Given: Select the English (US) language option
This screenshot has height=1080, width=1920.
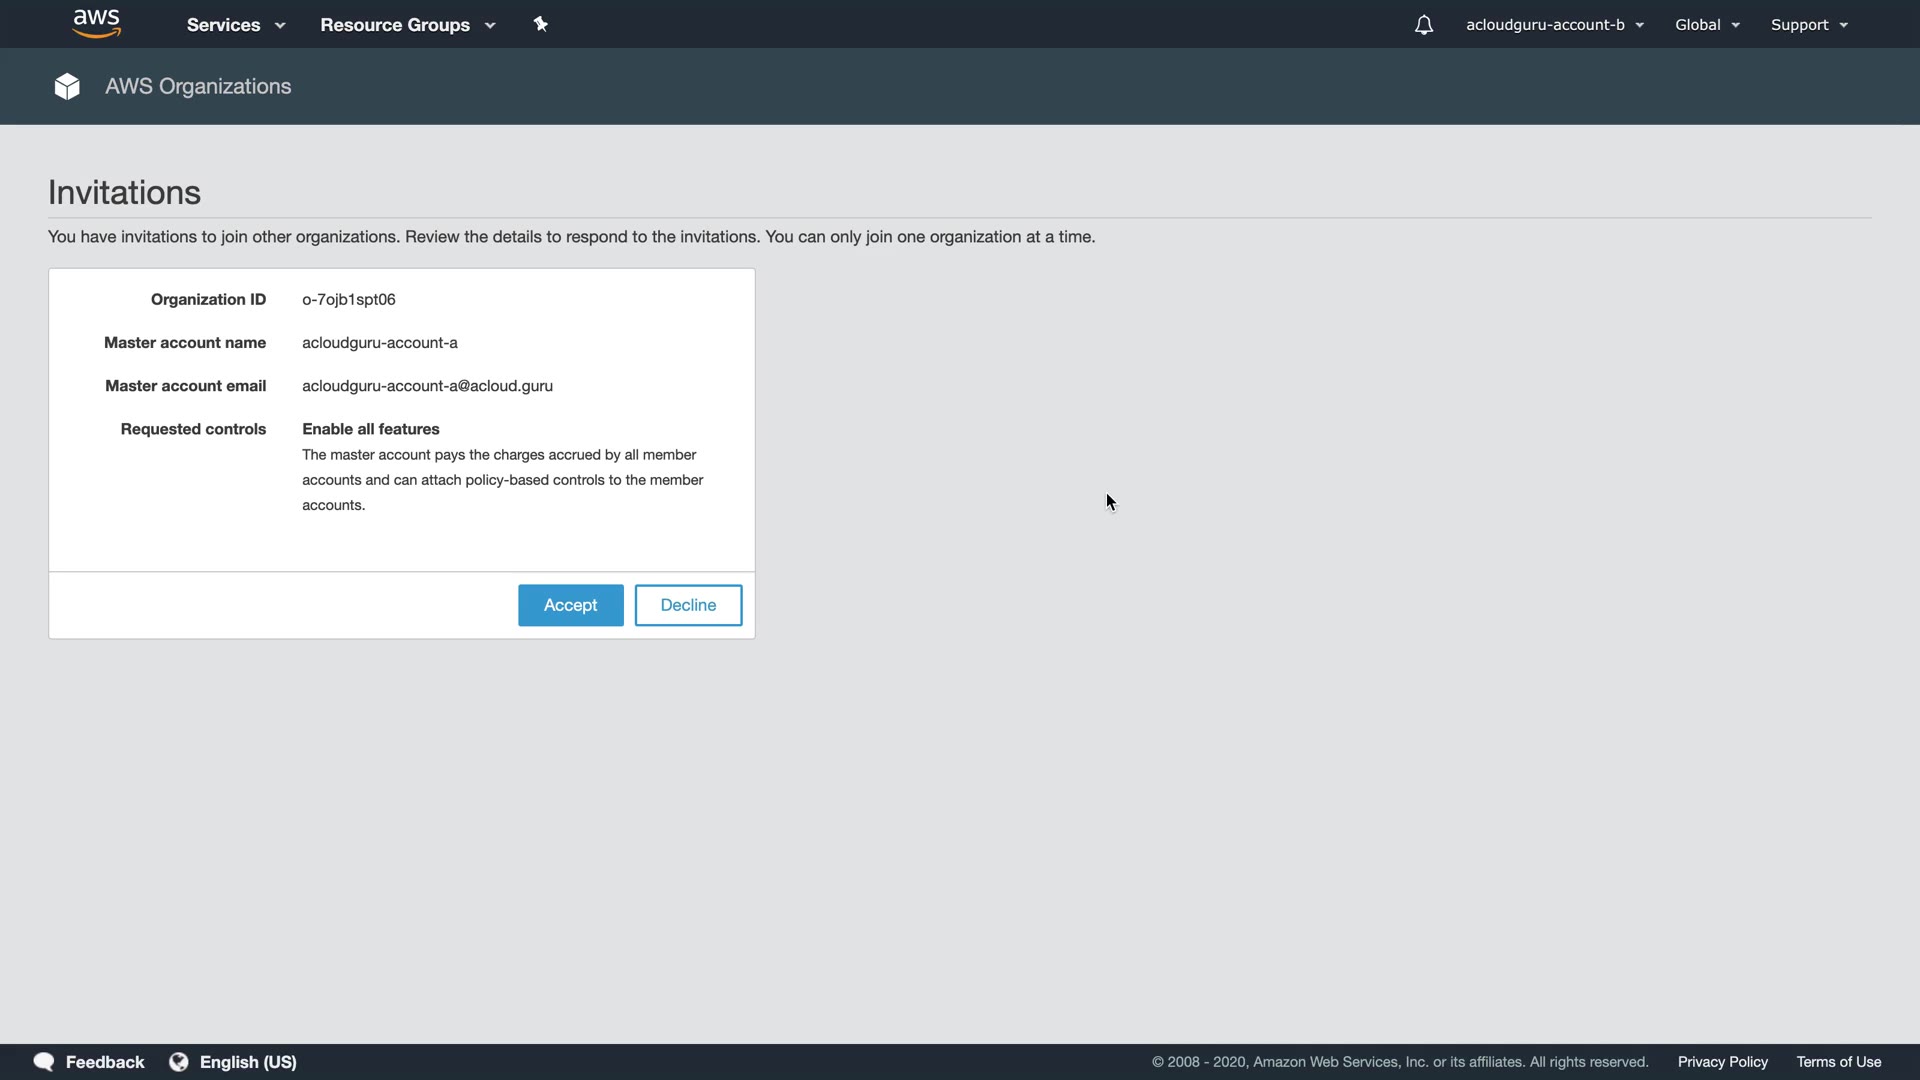Looking at the screenshot, I should pyautogui.click(x=248, y=1062).
